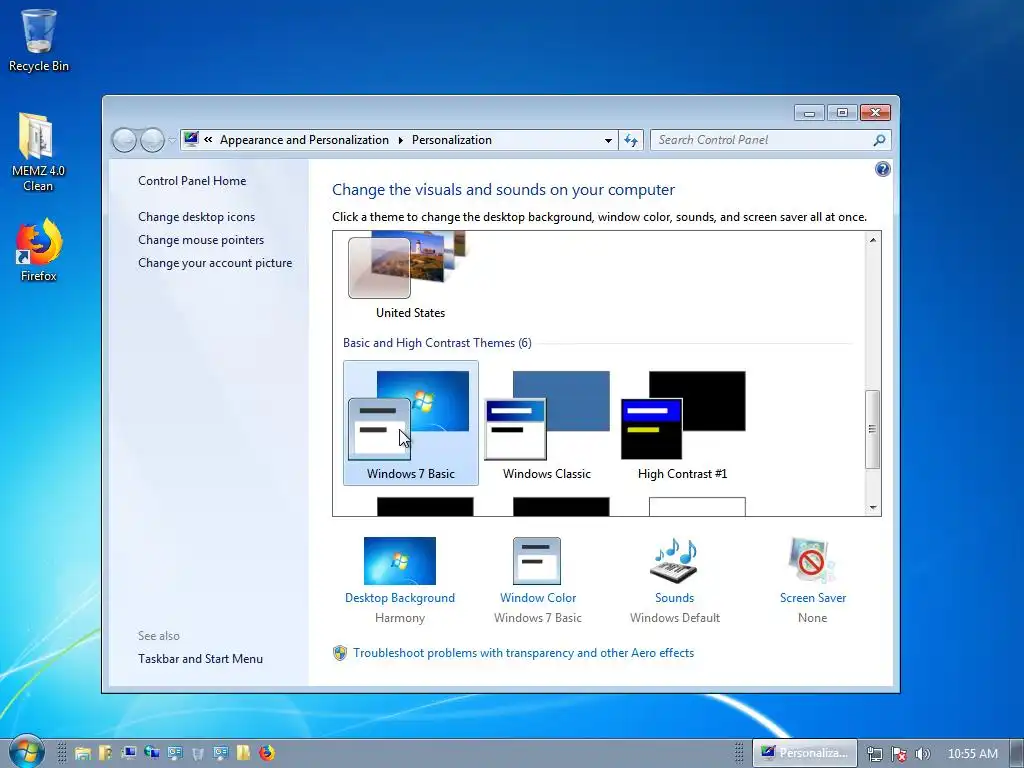Open the address bar history dropdown
1024x768 pixels.
(x=608, y=140)
